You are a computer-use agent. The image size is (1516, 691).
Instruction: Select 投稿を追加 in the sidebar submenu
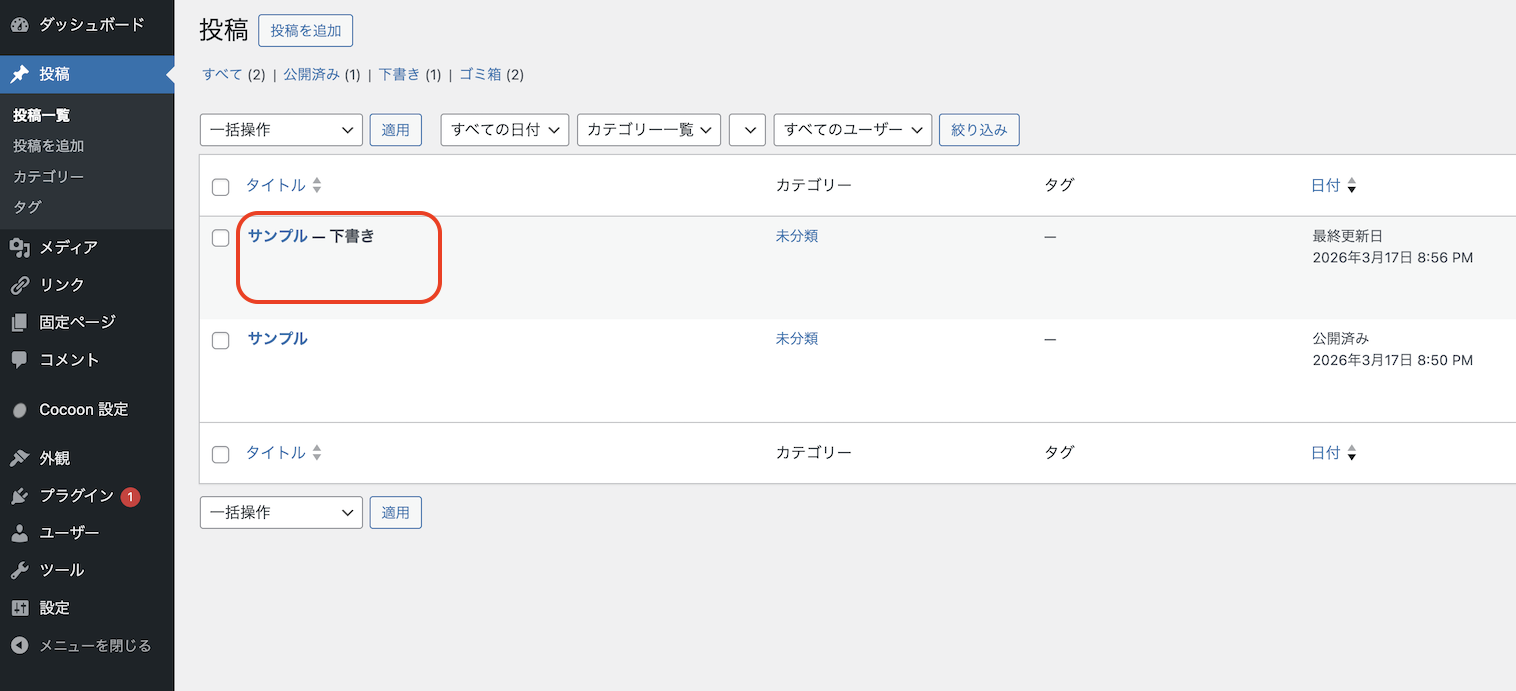[48, 146]
